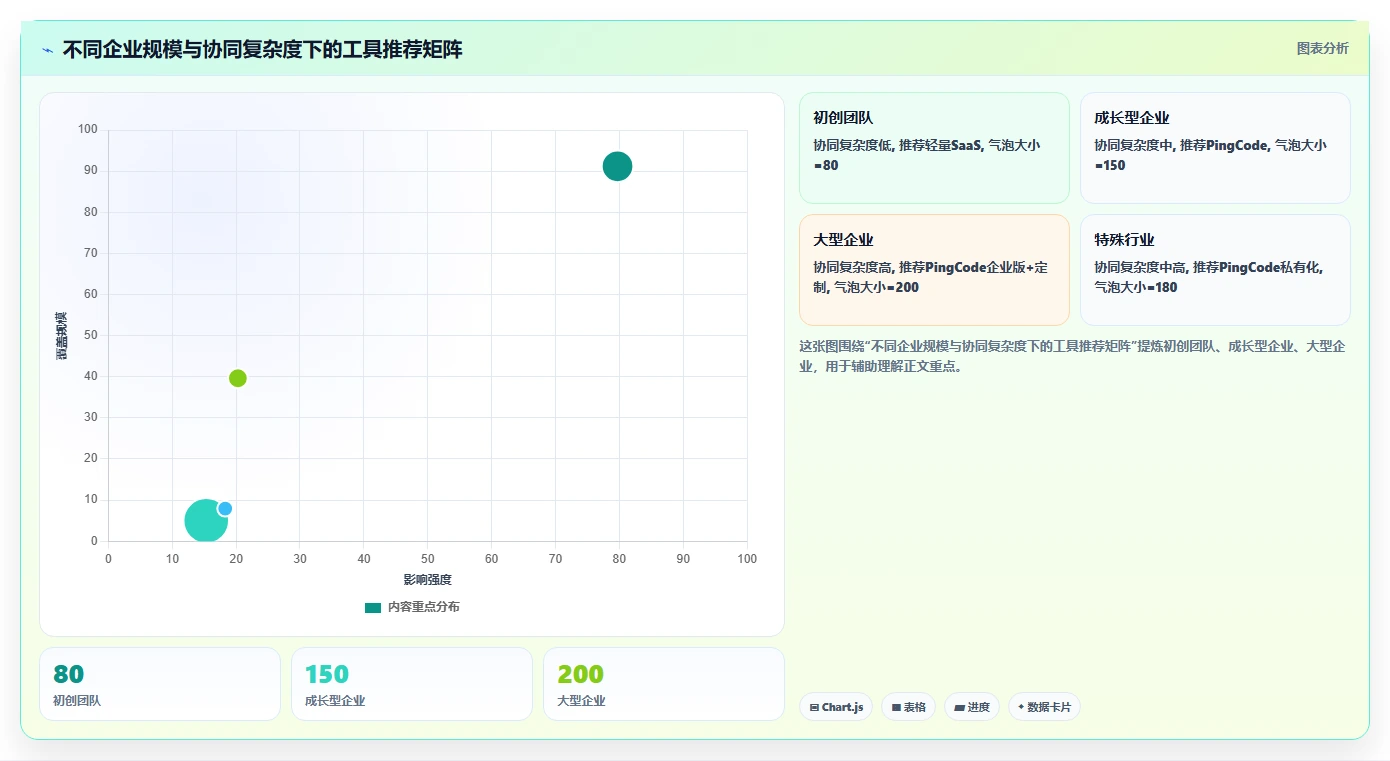Click the Chart.js tag
The image size is (1390, 761).
point(836,707)
